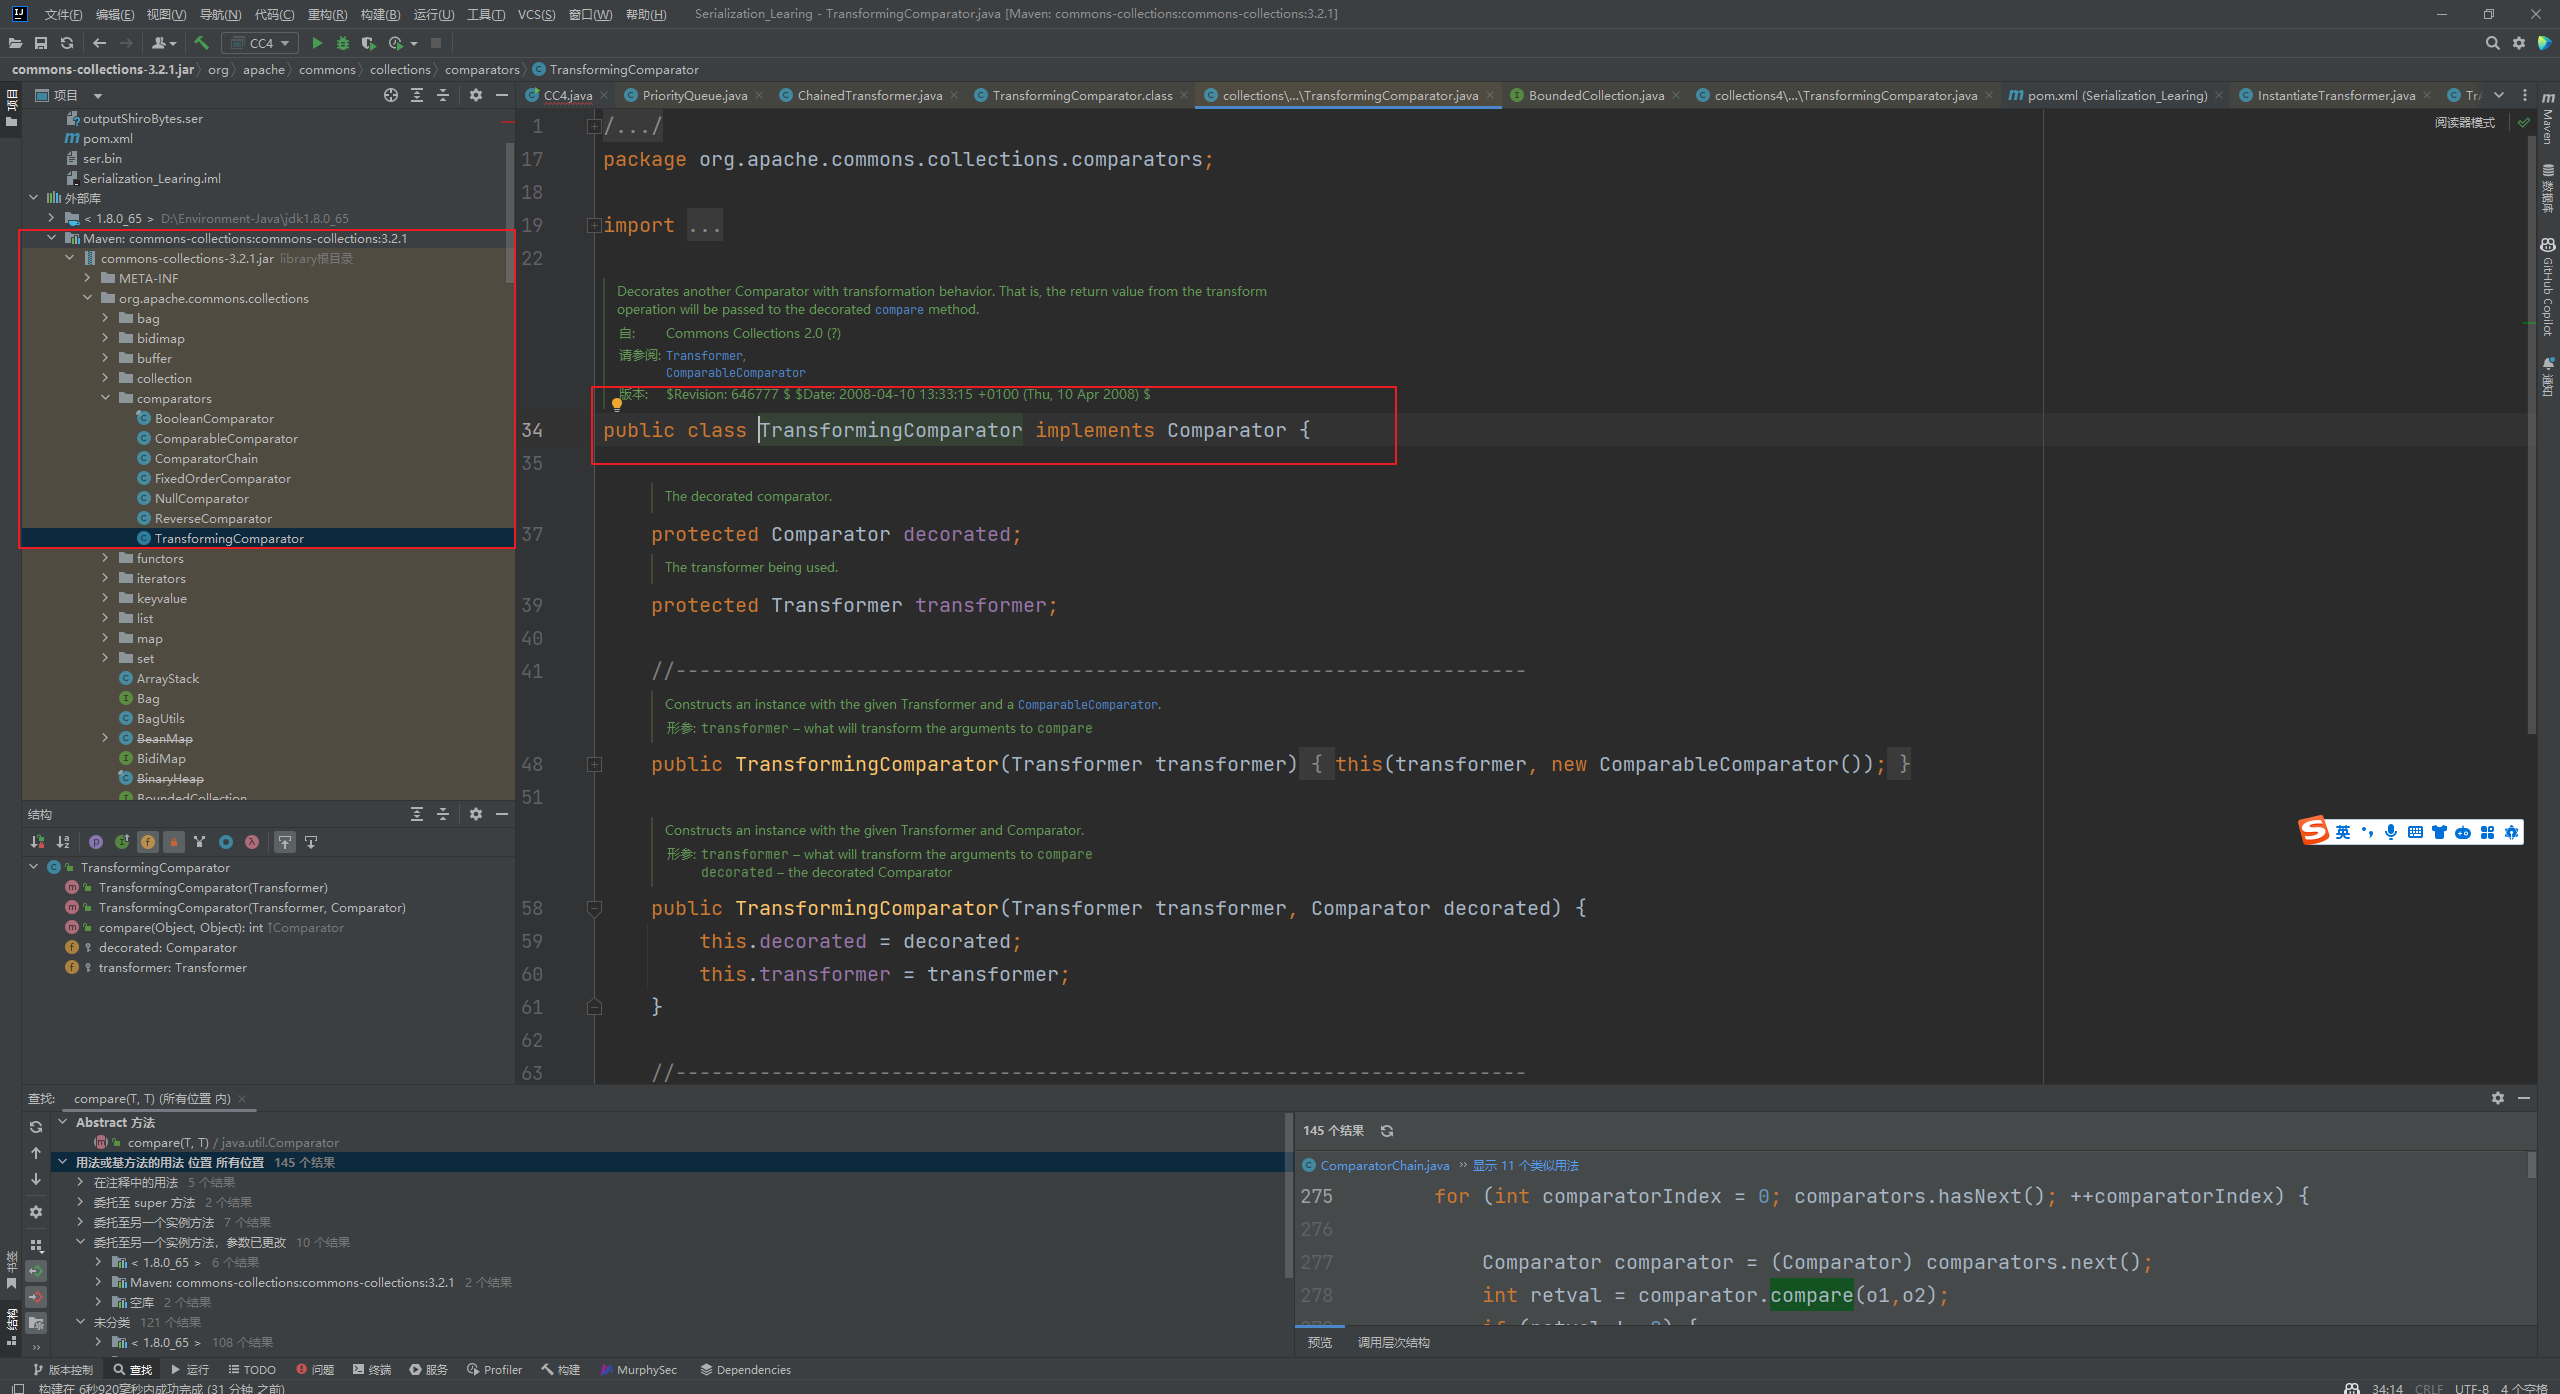Viewport: 2560px width, 1394px height.
Task: Collapse the comparators folder in the project tree
Action: coord(106,398)
